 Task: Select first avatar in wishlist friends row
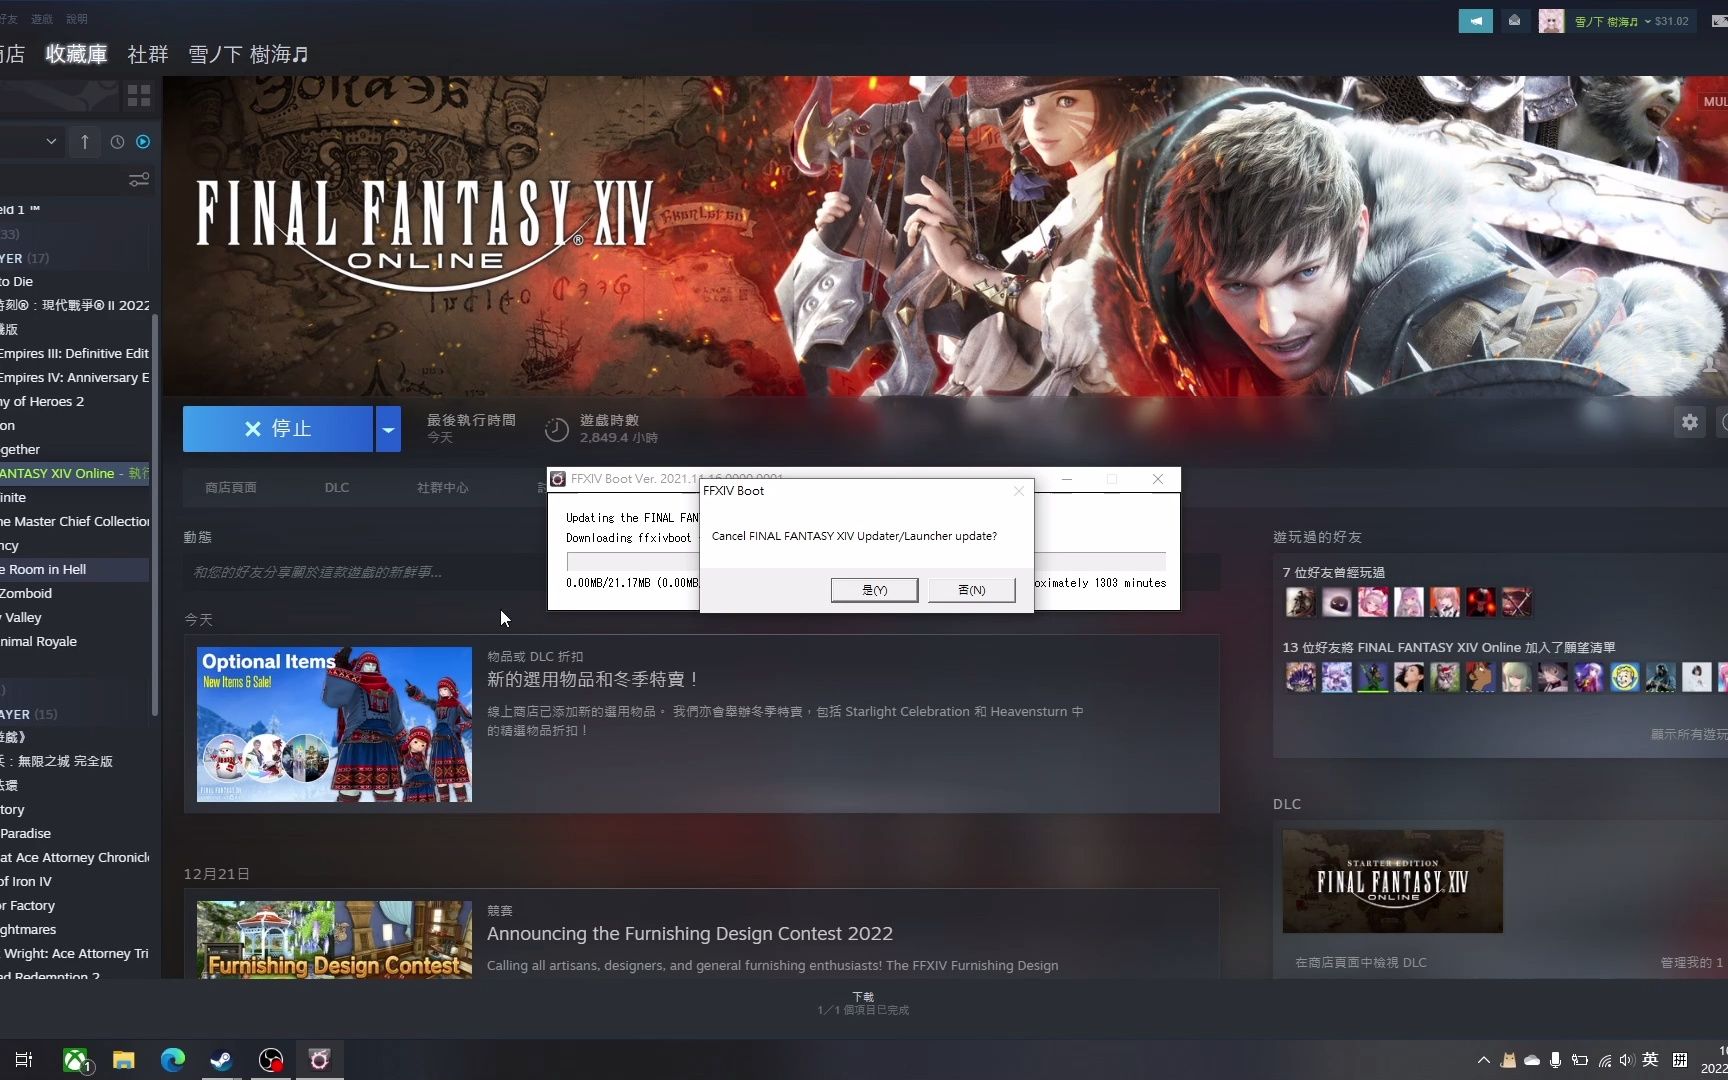(1301, 677)
